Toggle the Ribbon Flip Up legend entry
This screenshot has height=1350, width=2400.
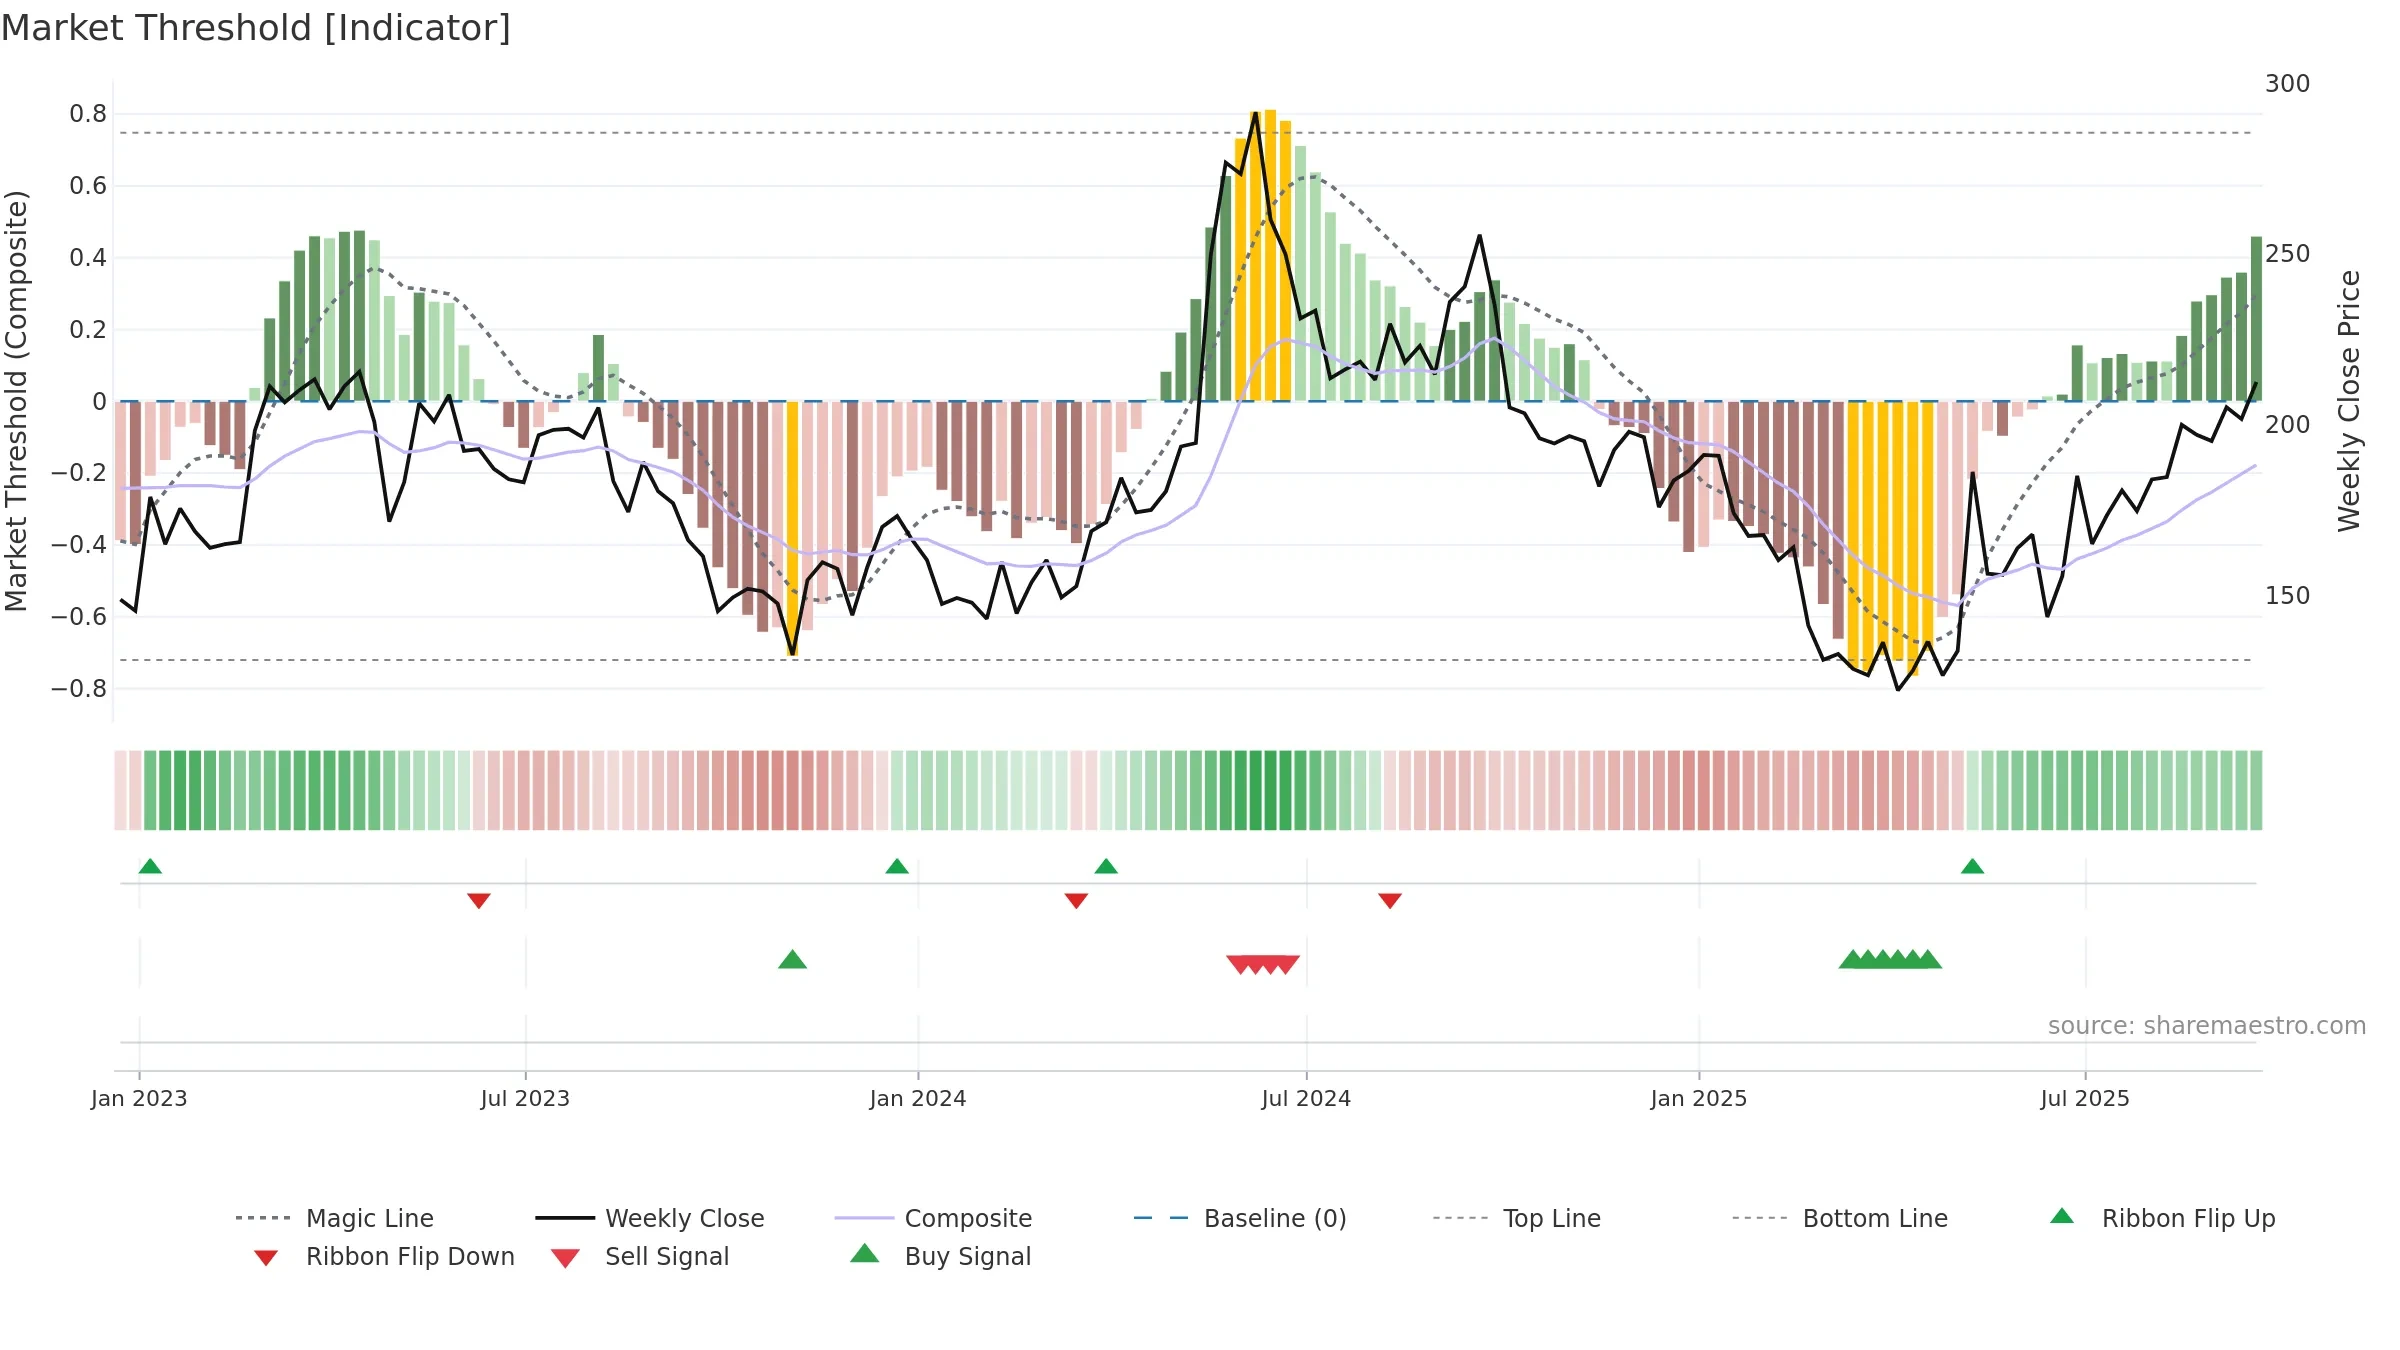click(x=2163, y=1218)
